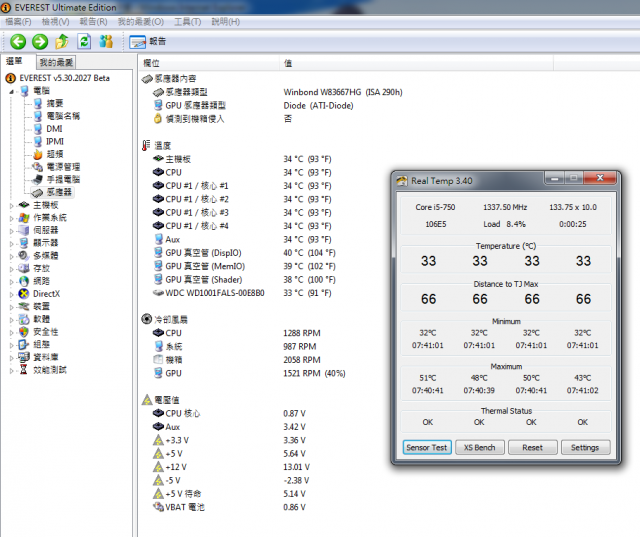
Task: Select the 手提電腦 laptop icon item
Action: 38,179
